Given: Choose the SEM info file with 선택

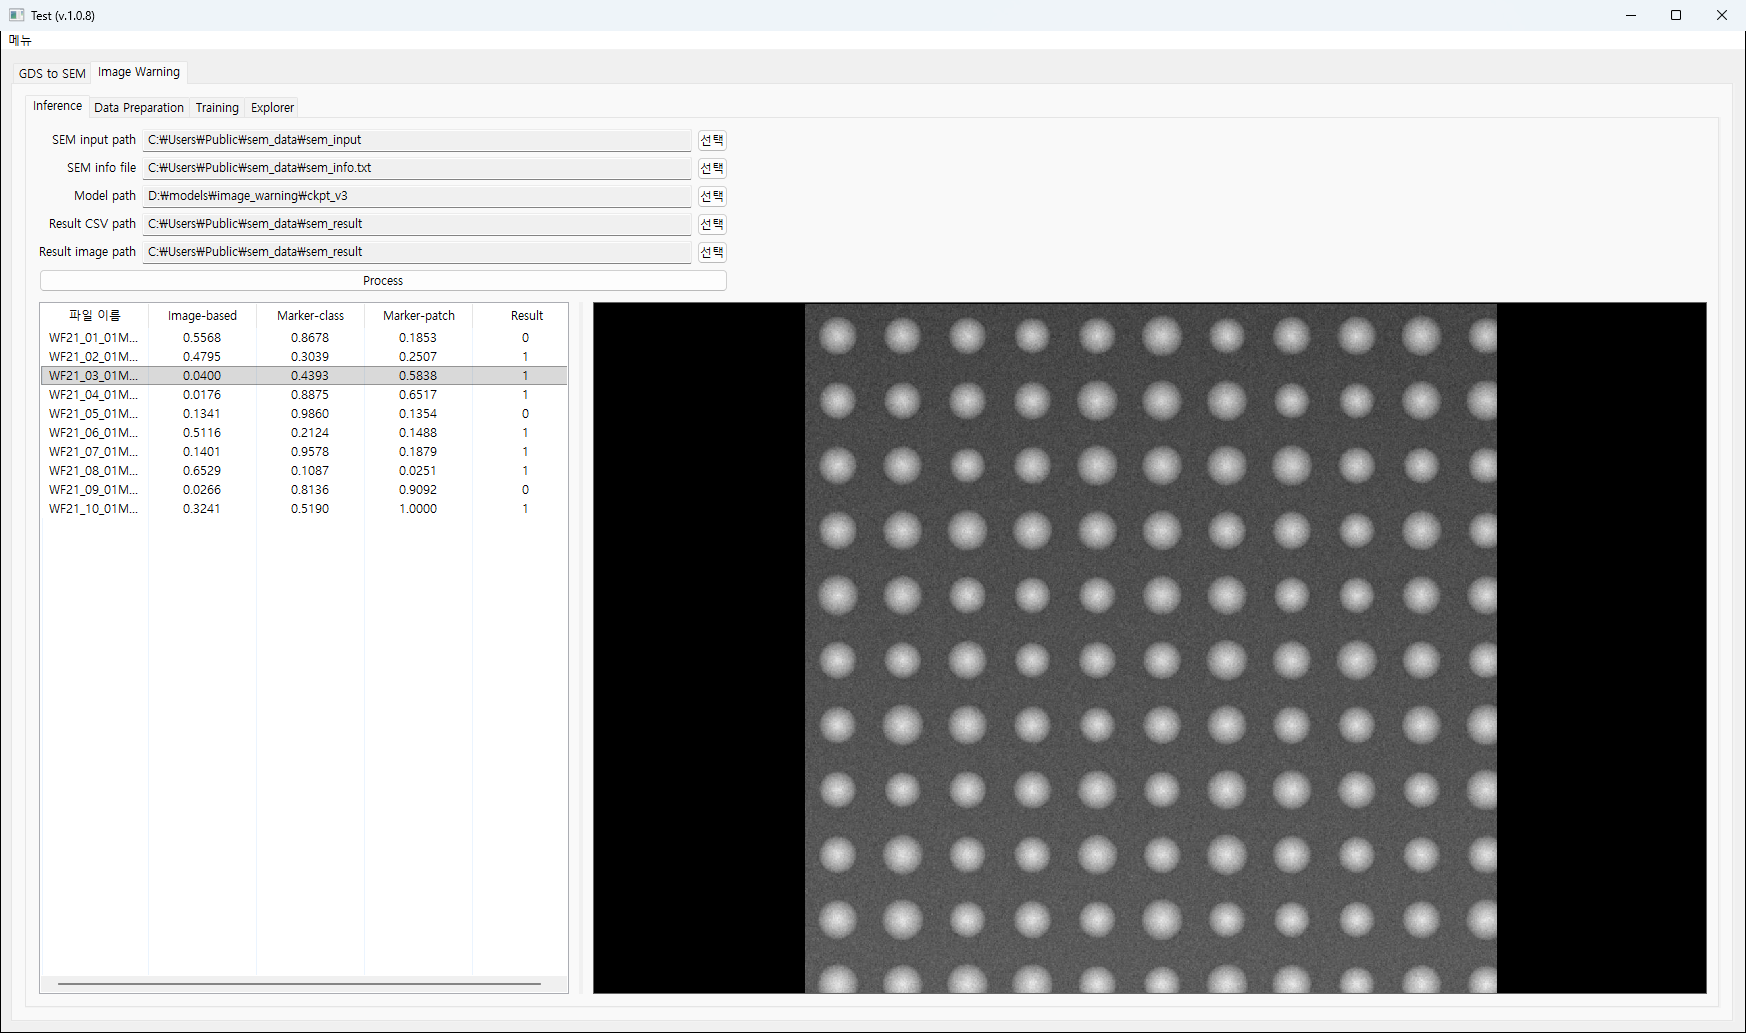Looking at the screenshot, I should click(x=712, y=168).
